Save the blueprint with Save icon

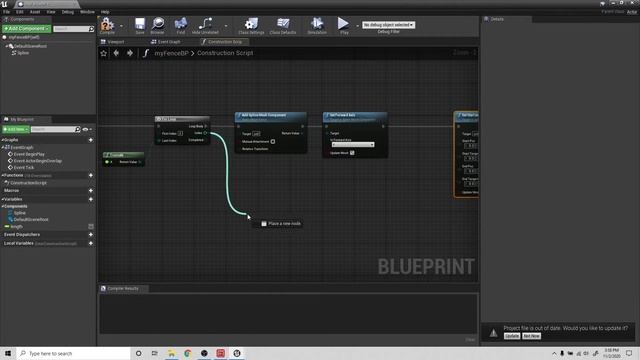click(x=140, y=25)
